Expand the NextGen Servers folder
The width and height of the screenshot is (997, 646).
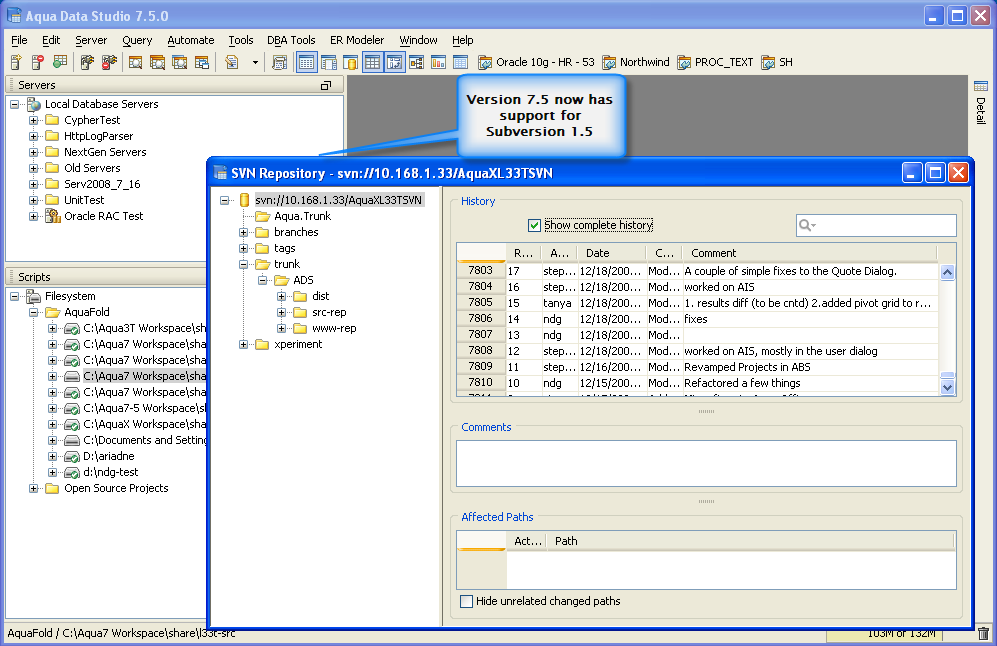(x=34, y=152)
